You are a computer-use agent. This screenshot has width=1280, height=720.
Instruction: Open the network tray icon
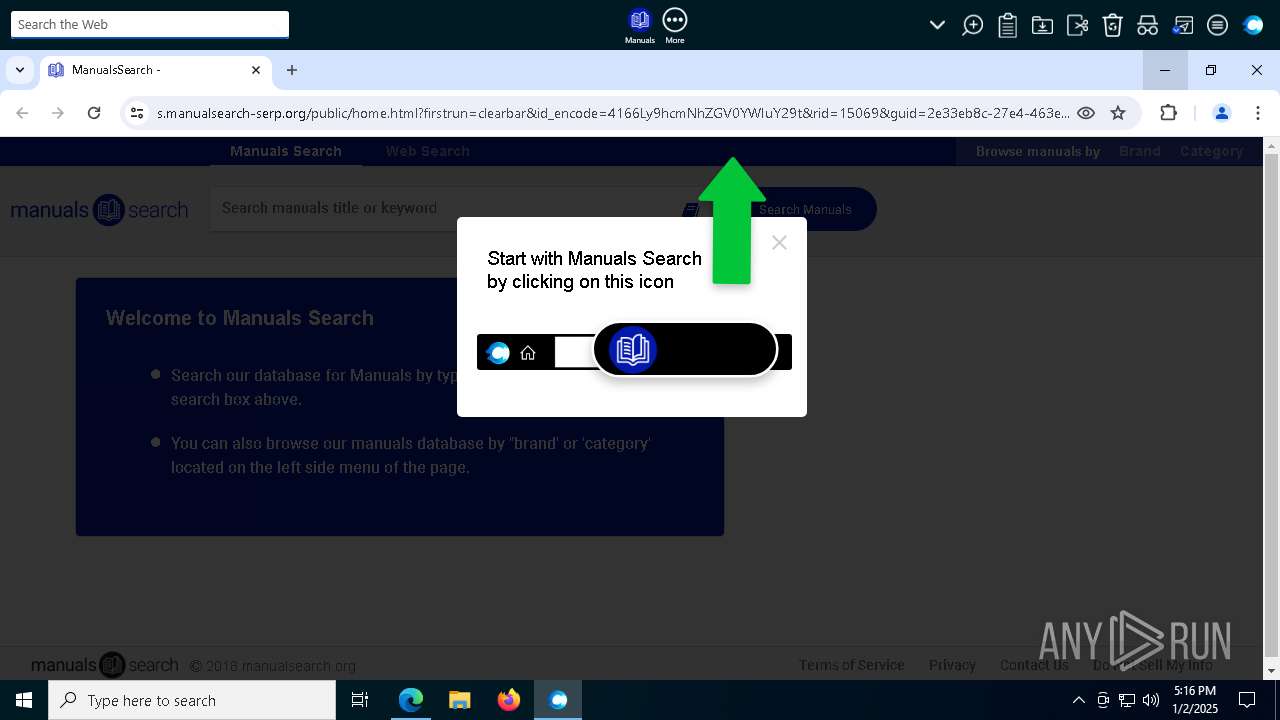(x=1127, y=700)
